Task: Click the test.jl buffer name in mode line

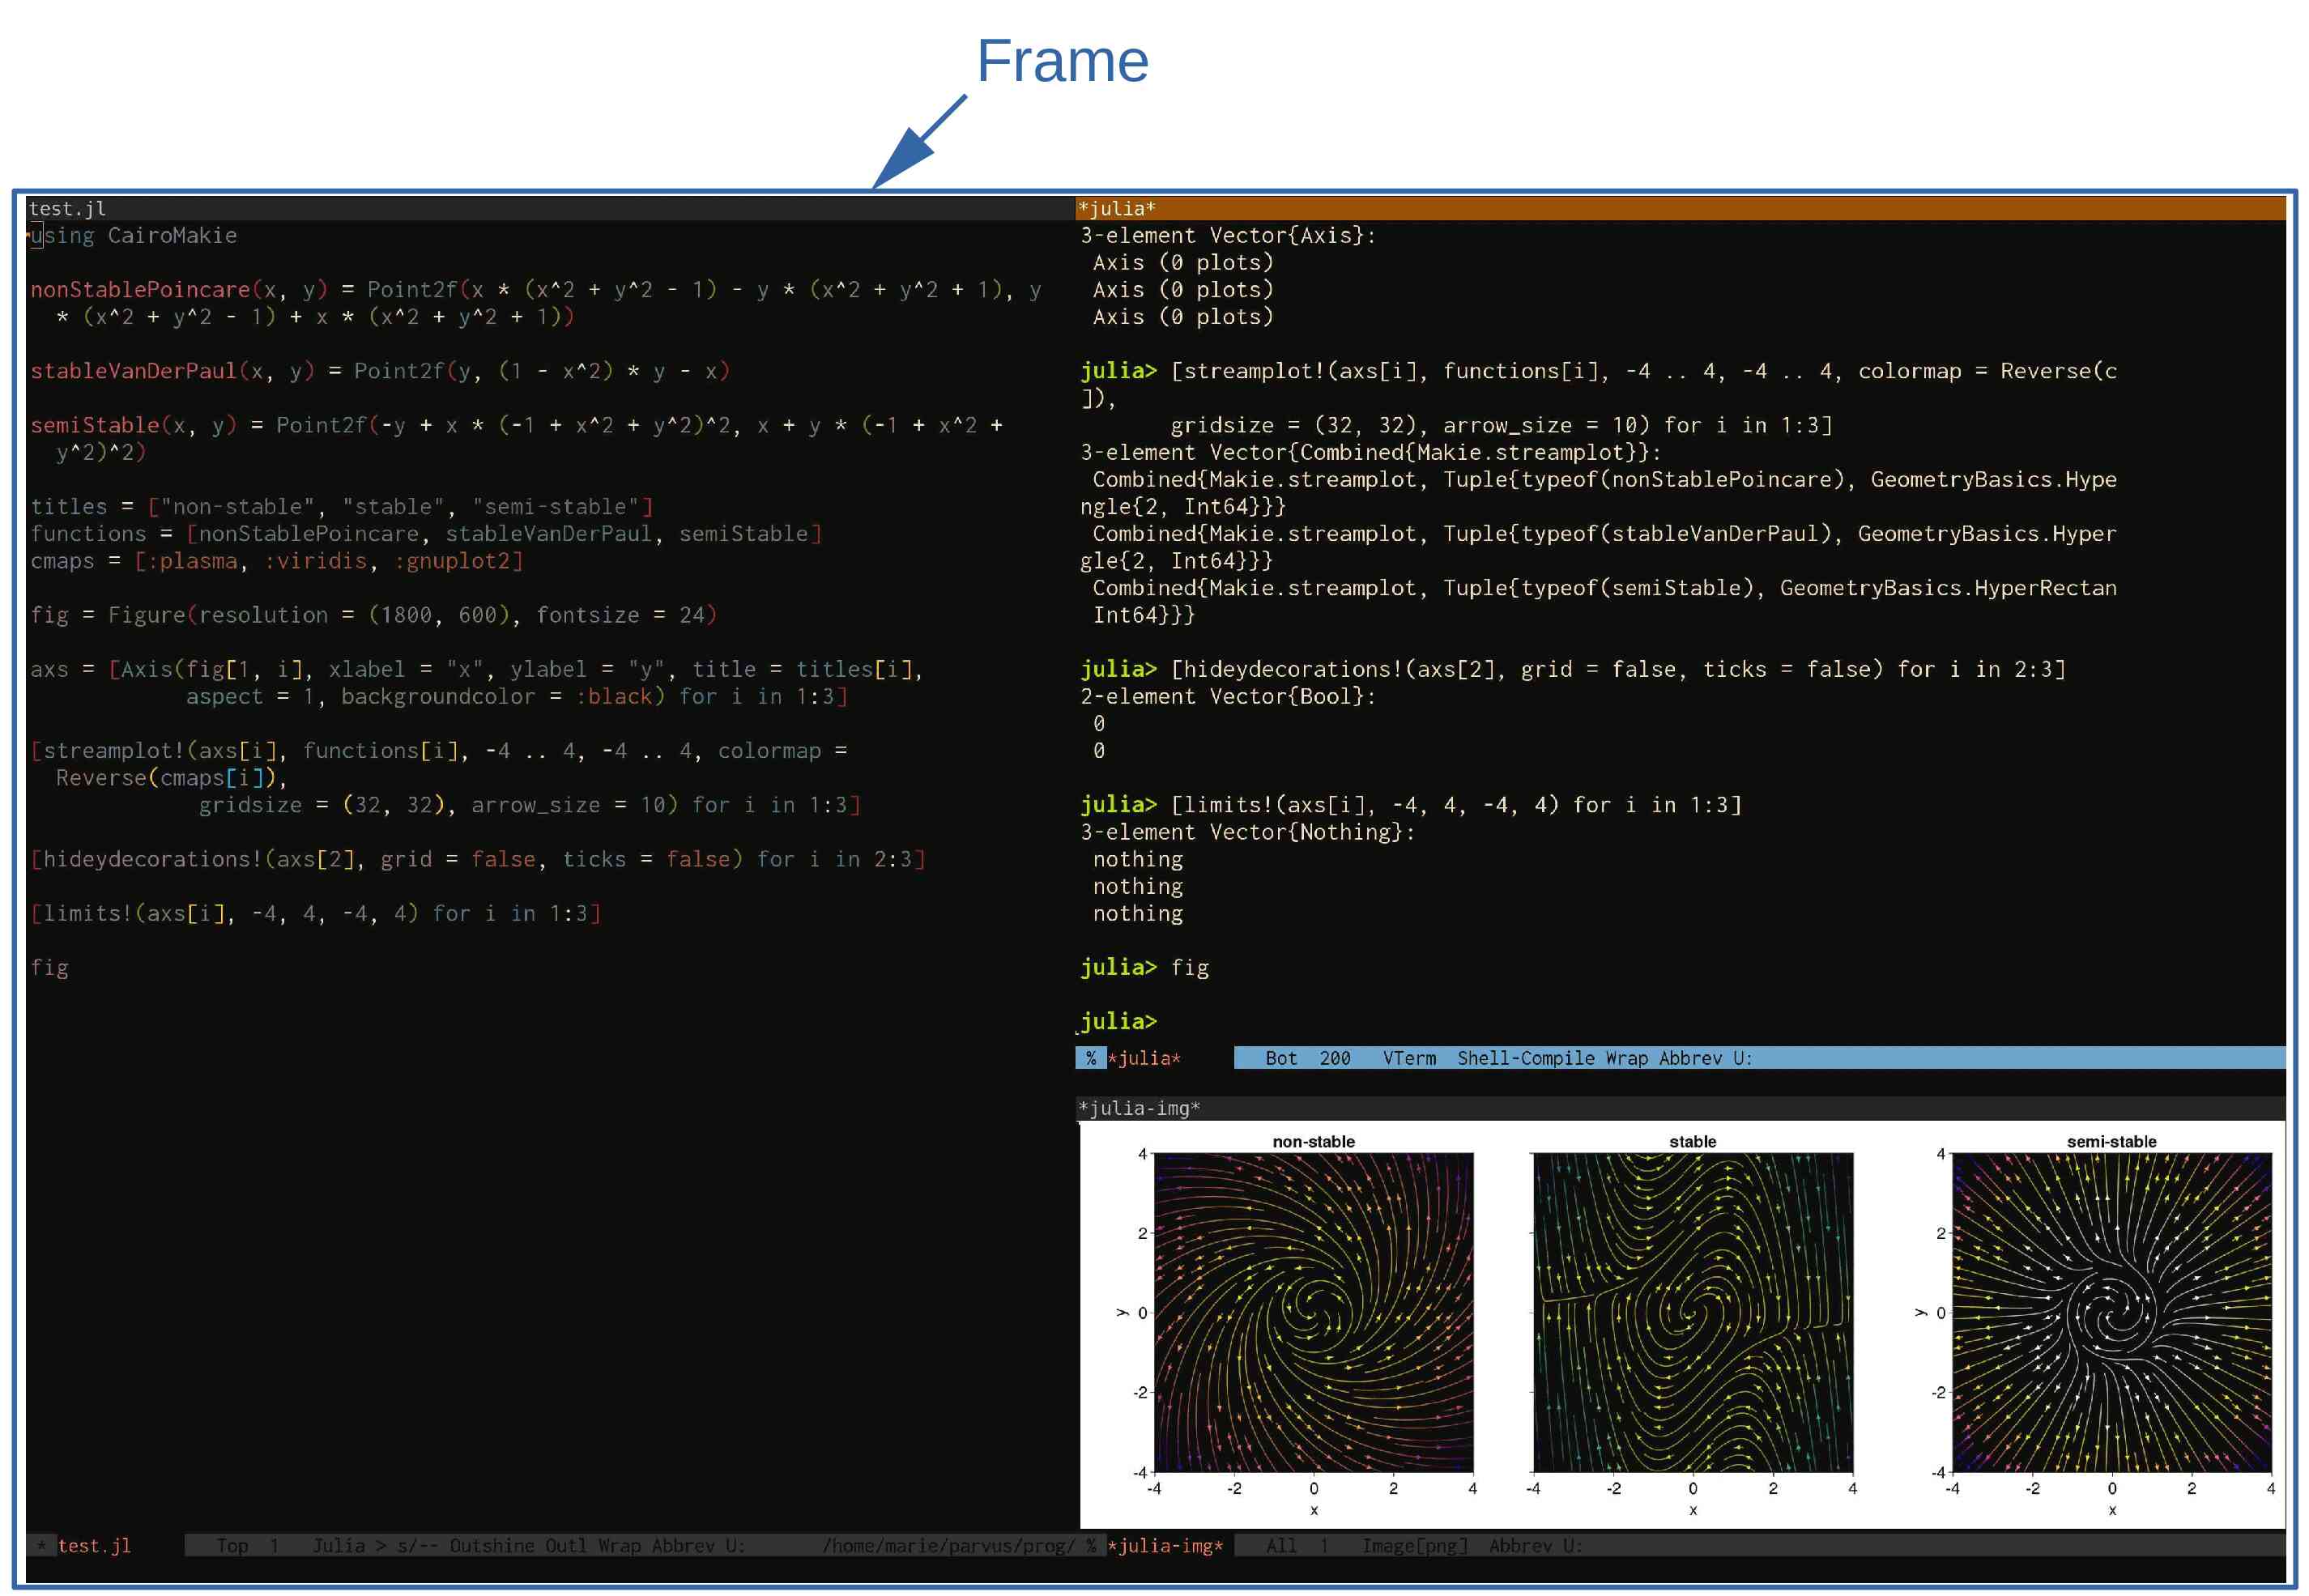Action: pos(94,1546)
